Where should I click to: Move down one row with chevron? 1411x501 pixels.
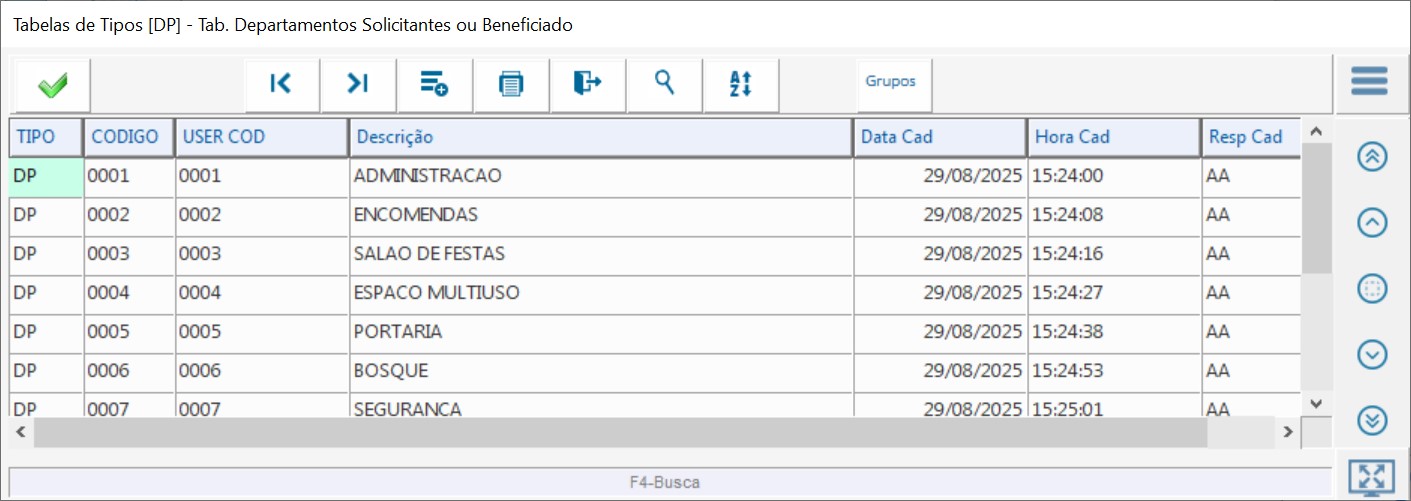[x=1372, y=353]
